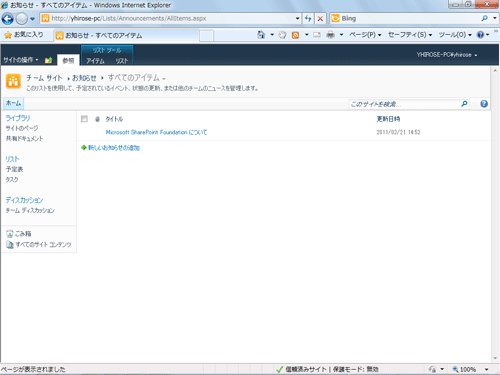Viewport: 500px width, 375px height.
Task: Click the zoom magnifier in status bar
Action: pos(455,369)
